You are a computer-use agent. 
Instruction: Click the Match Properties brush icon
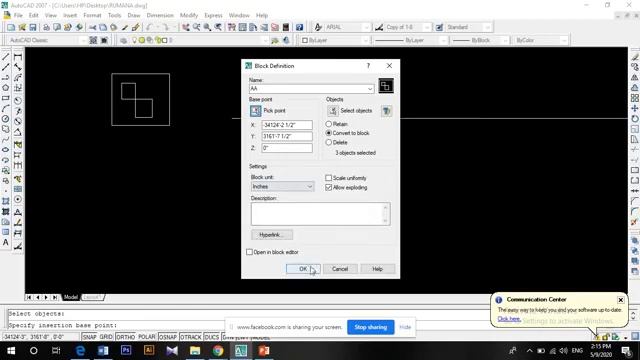point(135,27)
